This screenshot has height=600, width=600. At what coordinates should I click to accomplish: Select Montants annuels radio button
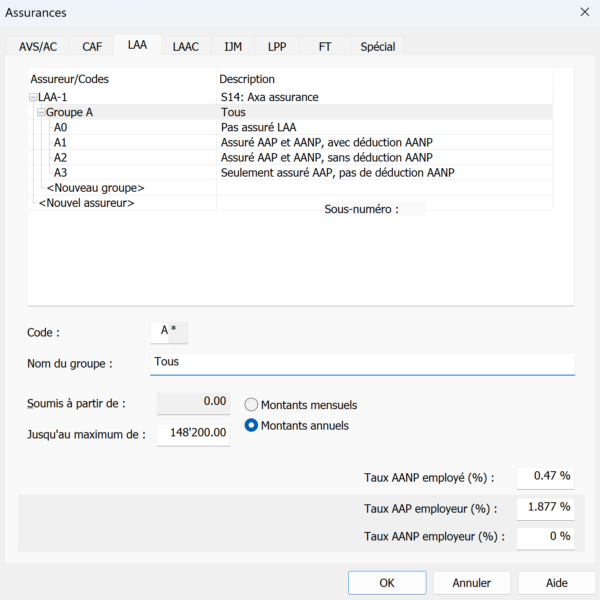[251, 426]
